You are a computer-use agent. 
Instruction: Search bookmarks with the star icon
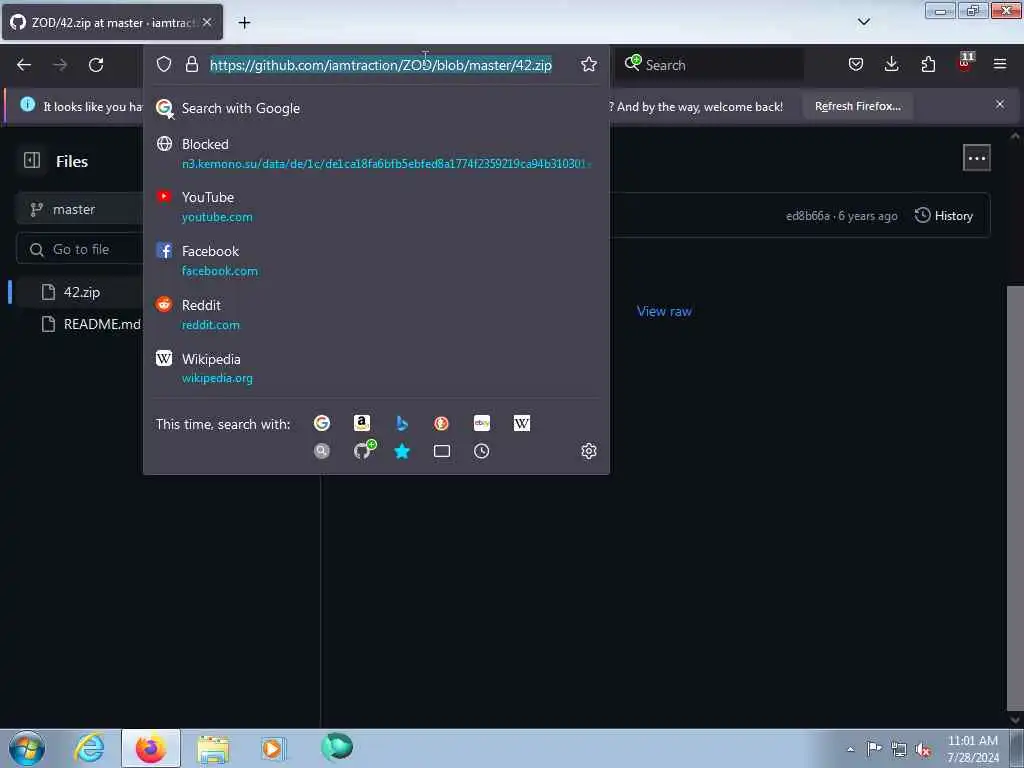[402, 451]
